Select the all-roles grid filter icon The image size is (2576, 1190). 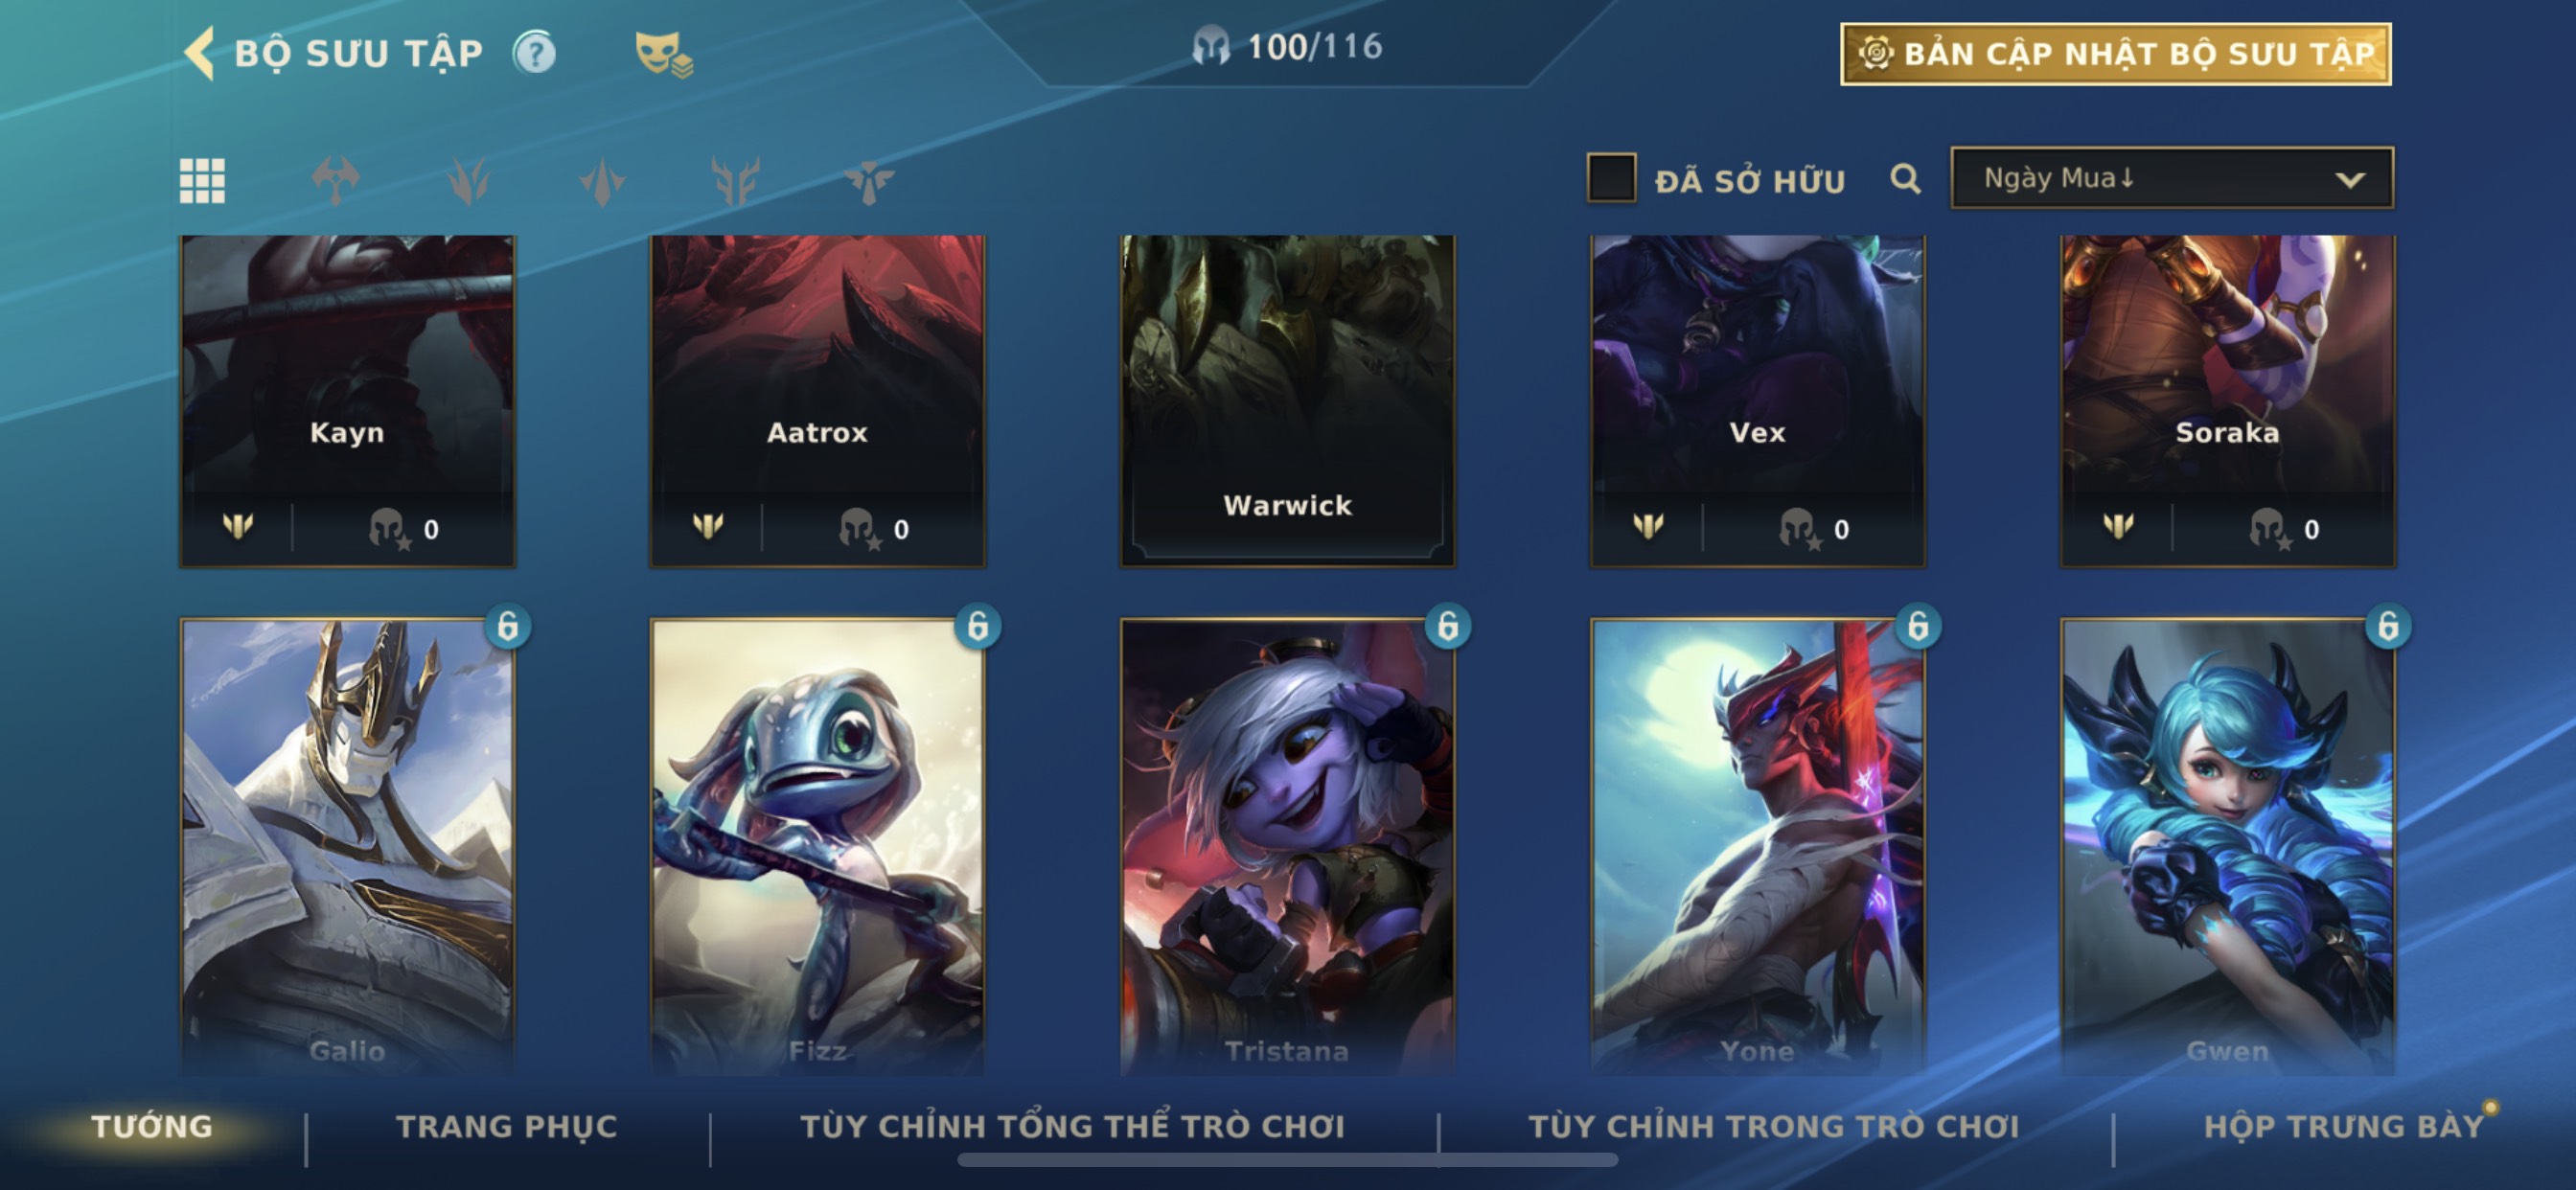202,181
